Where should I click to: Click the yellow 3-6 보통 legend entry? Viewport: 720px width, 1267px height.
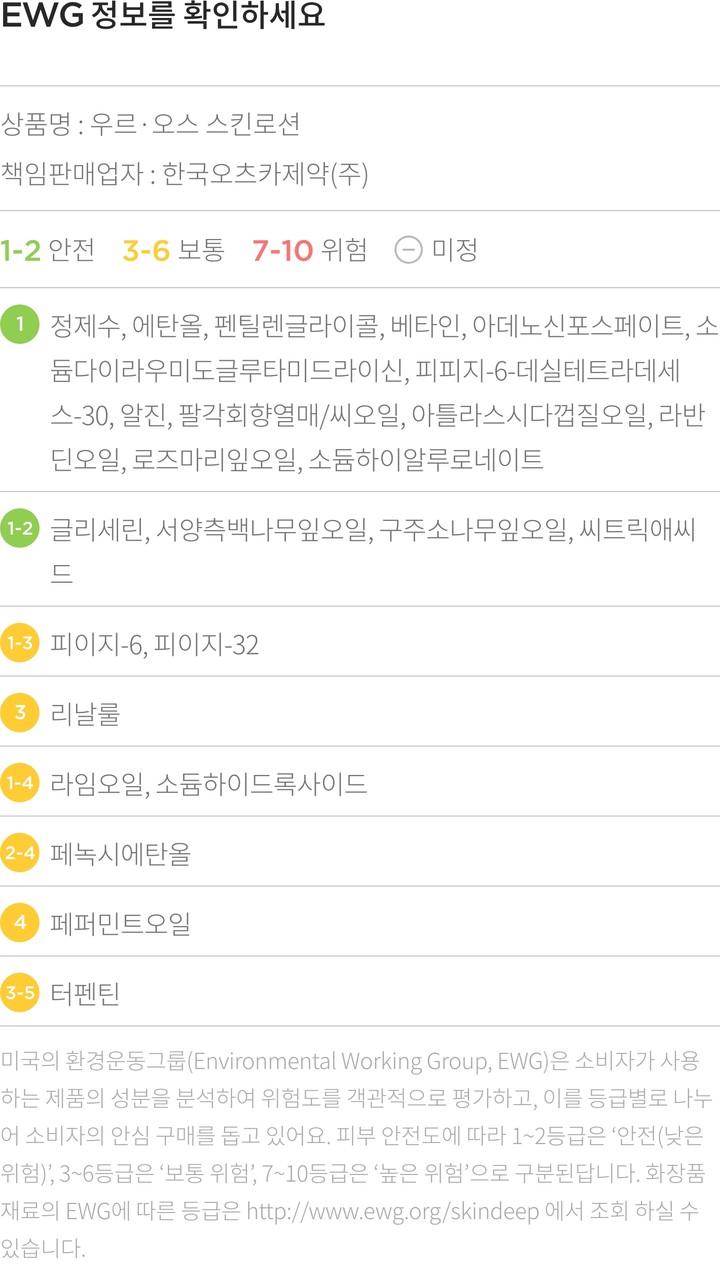coord(173,249)
